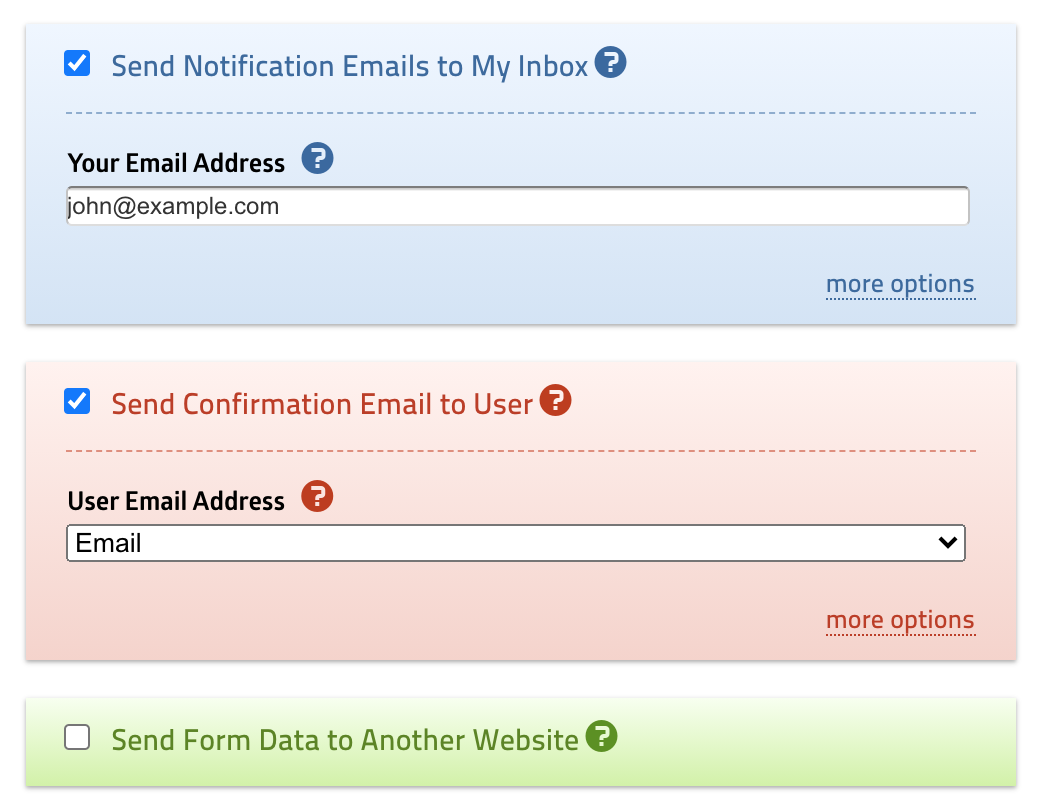
Task: Click the red dashed divider under the confirmation heading
Action: tap(520, 451)
